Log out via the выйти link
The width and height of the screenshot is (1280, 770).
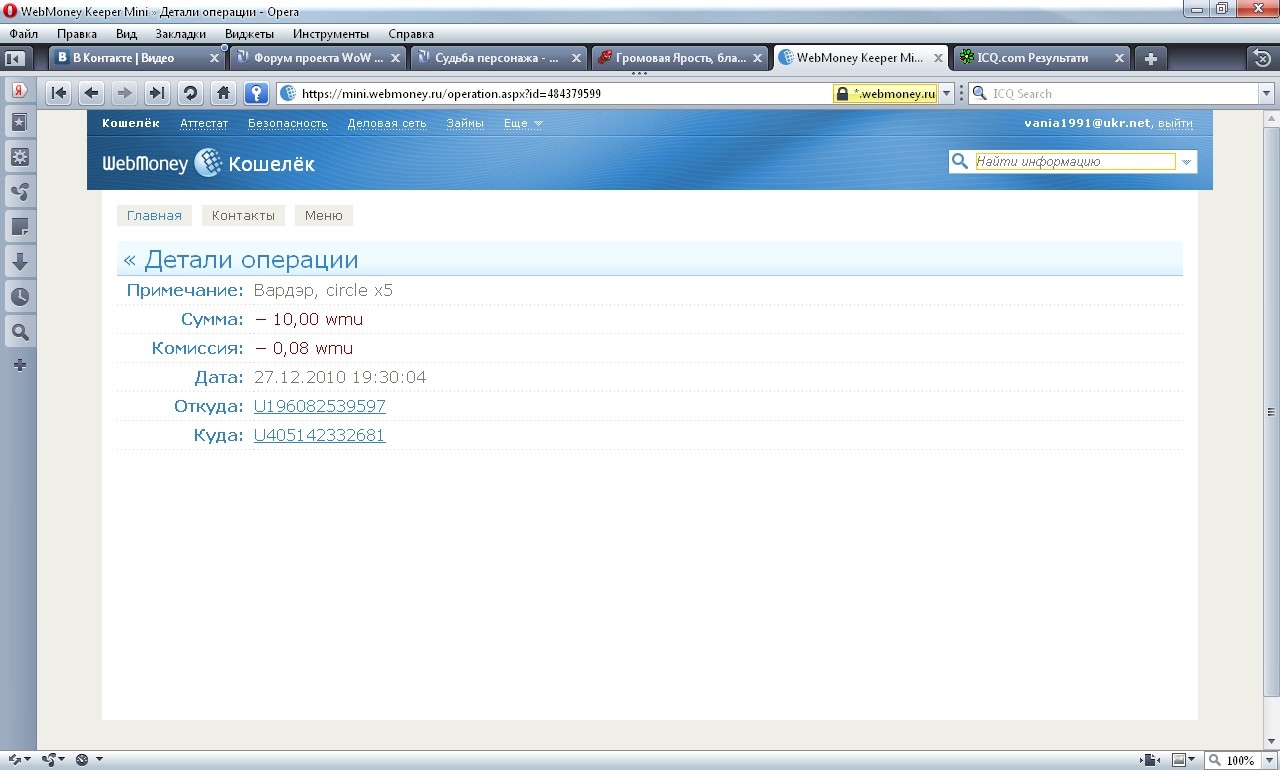coord(1175,123)
